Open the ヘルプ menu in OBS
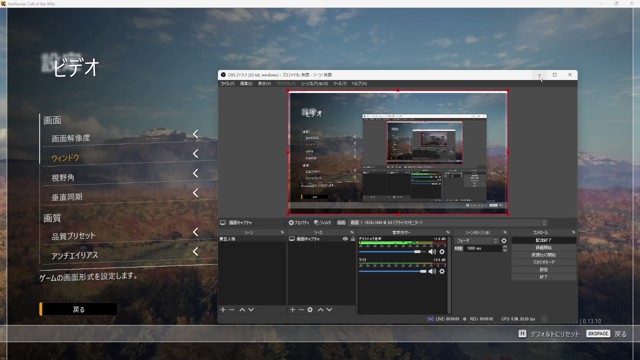Image resolution: width=640 pixels, height=360 pixels. pyautogui.click(x=359, y=84)
